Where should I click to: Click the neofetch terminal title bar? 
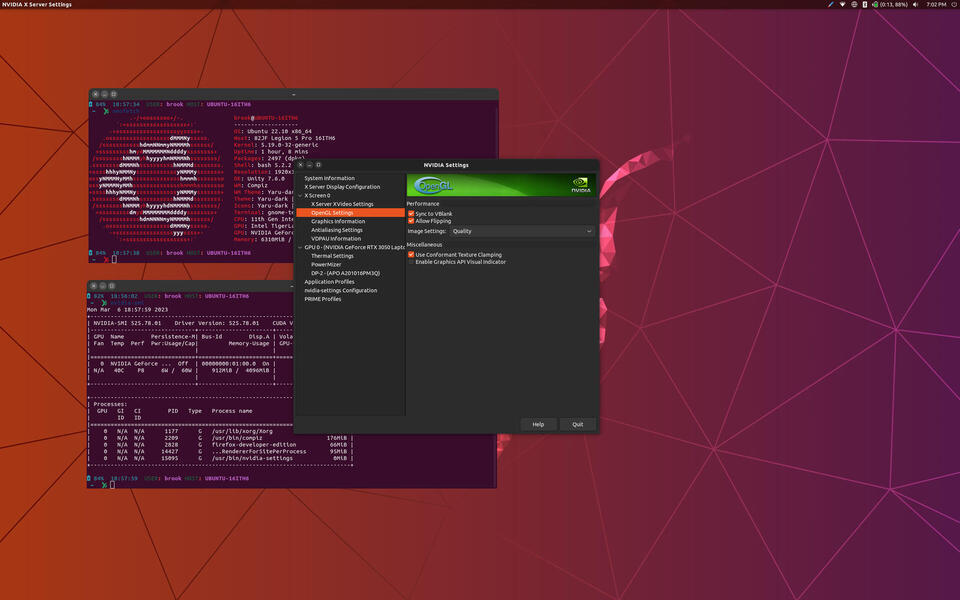pos(293,94)
